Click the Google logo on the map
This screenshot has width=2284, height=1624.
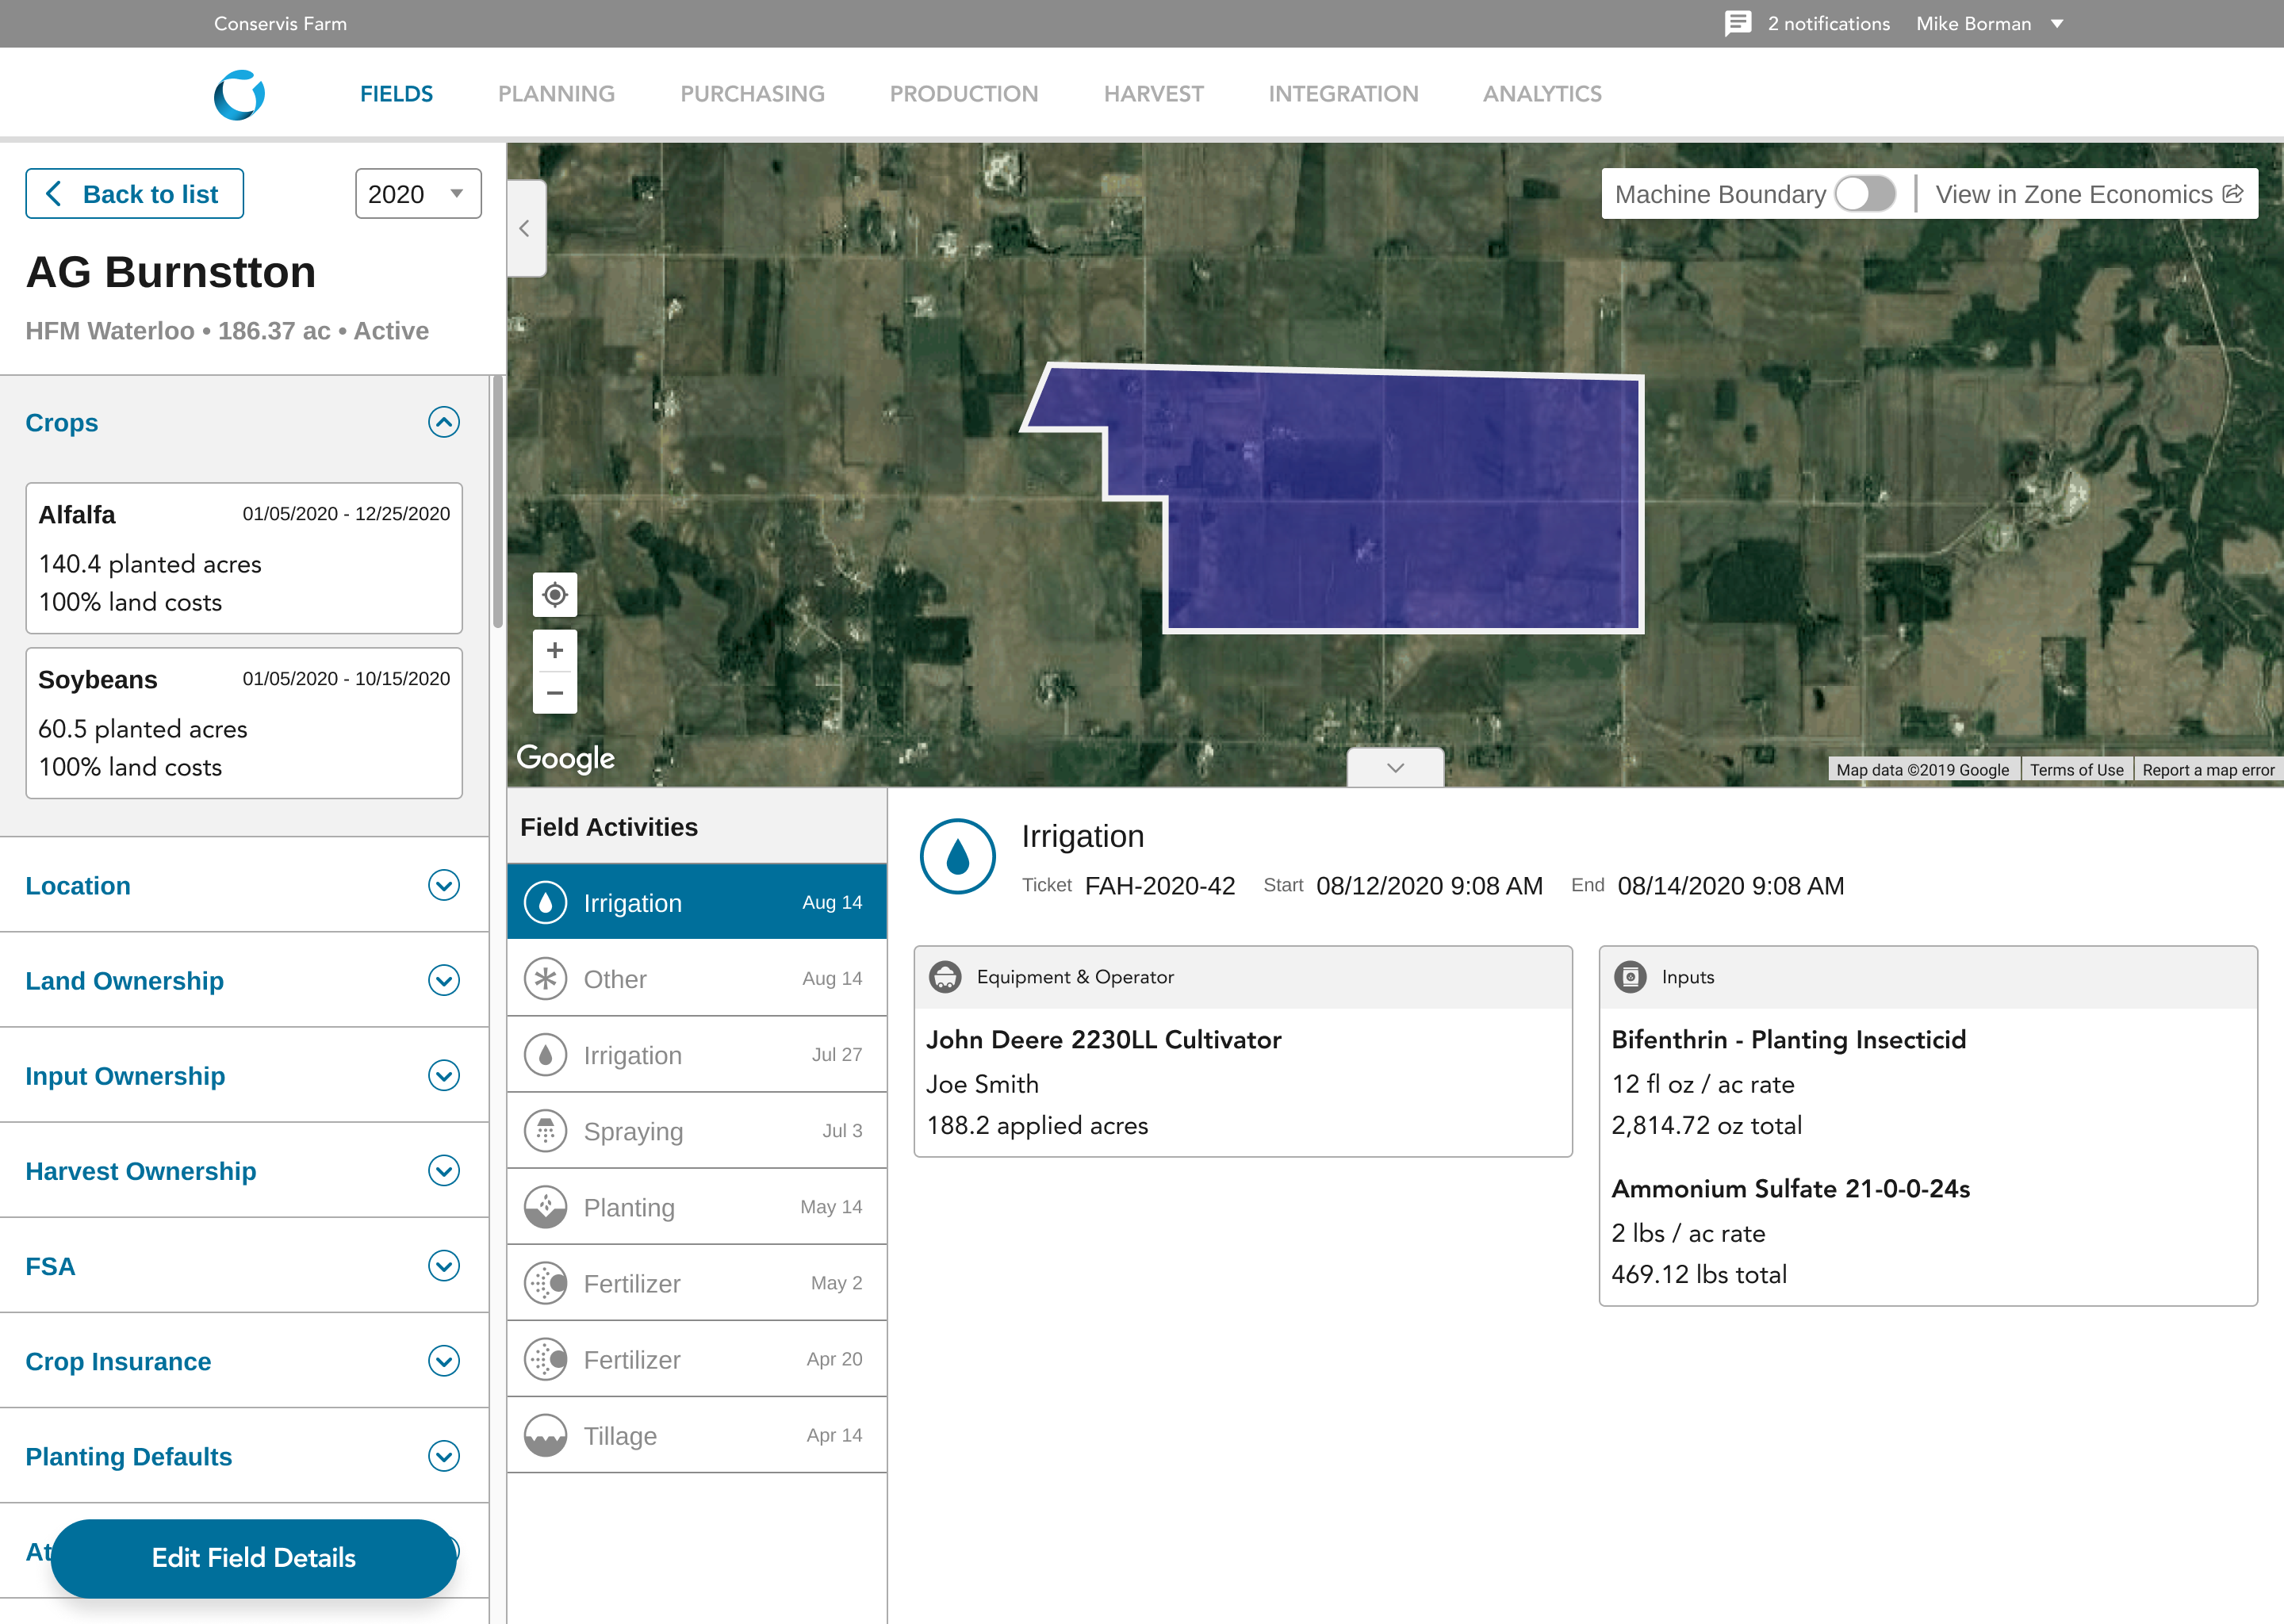(565, 758)
